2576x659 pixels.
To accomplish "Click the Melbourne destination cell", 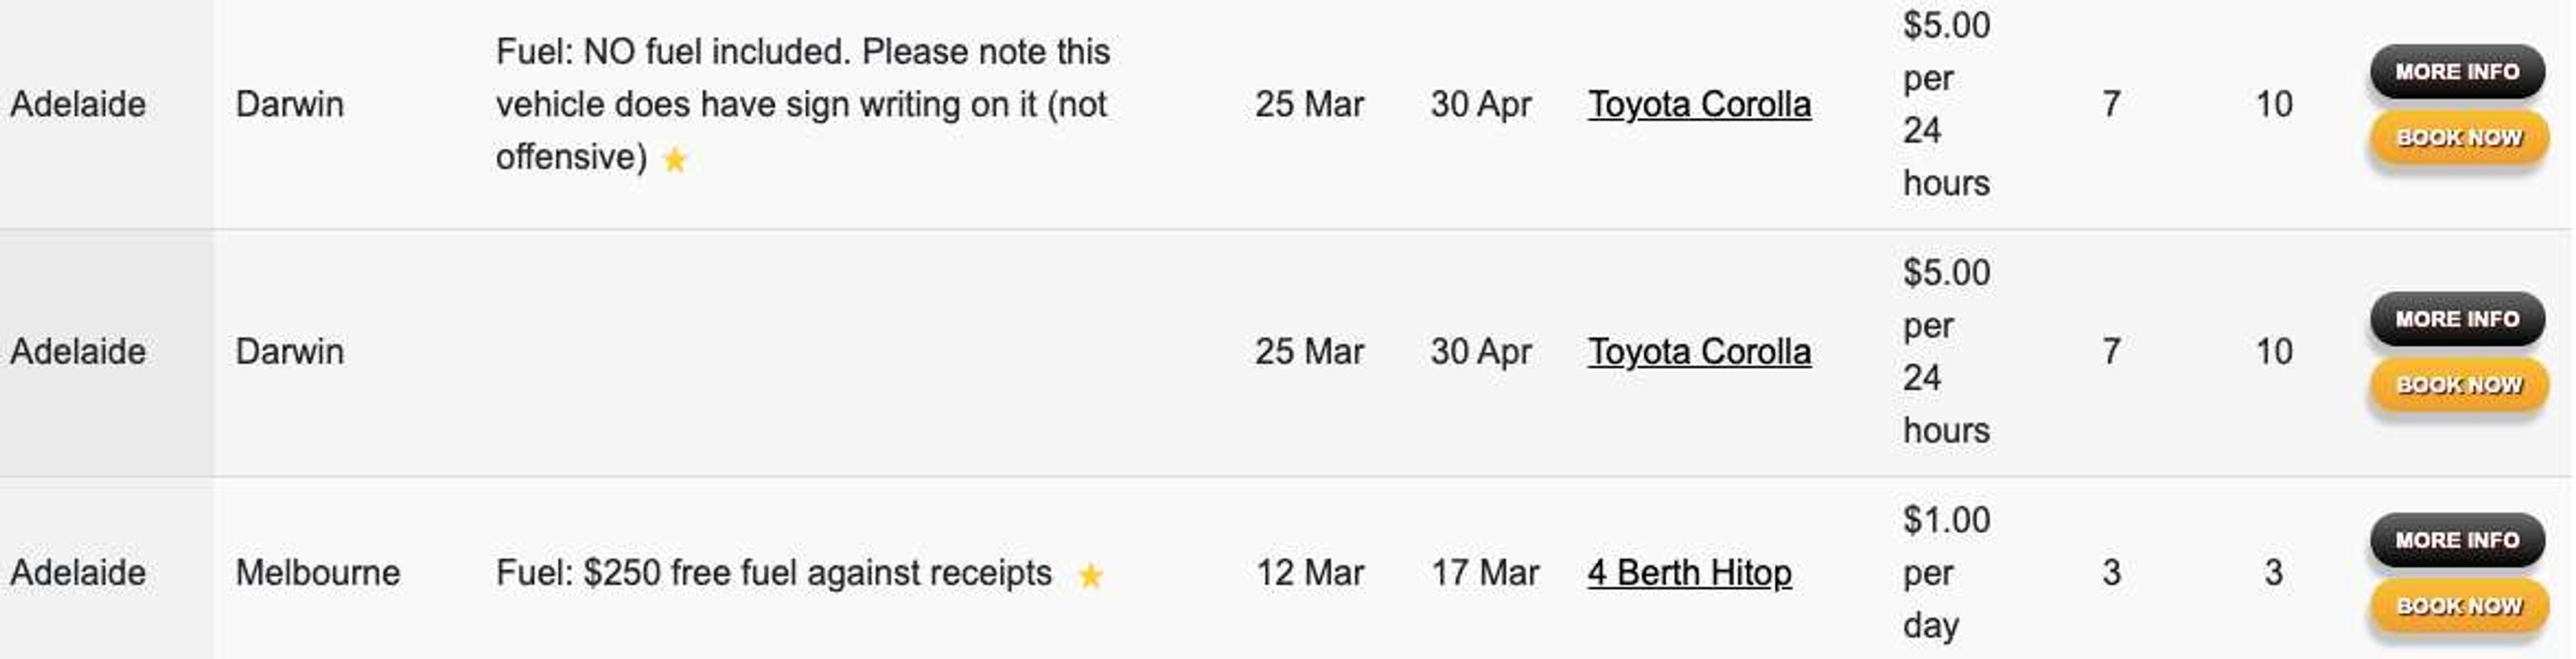I will pos(318,573).
